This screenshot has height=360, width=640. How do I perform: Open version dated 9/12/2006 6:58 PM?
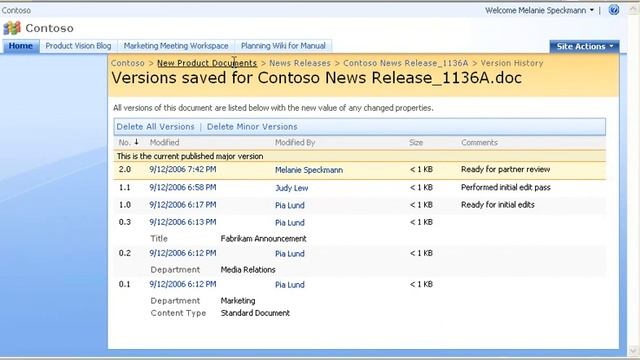coord(183,187)
